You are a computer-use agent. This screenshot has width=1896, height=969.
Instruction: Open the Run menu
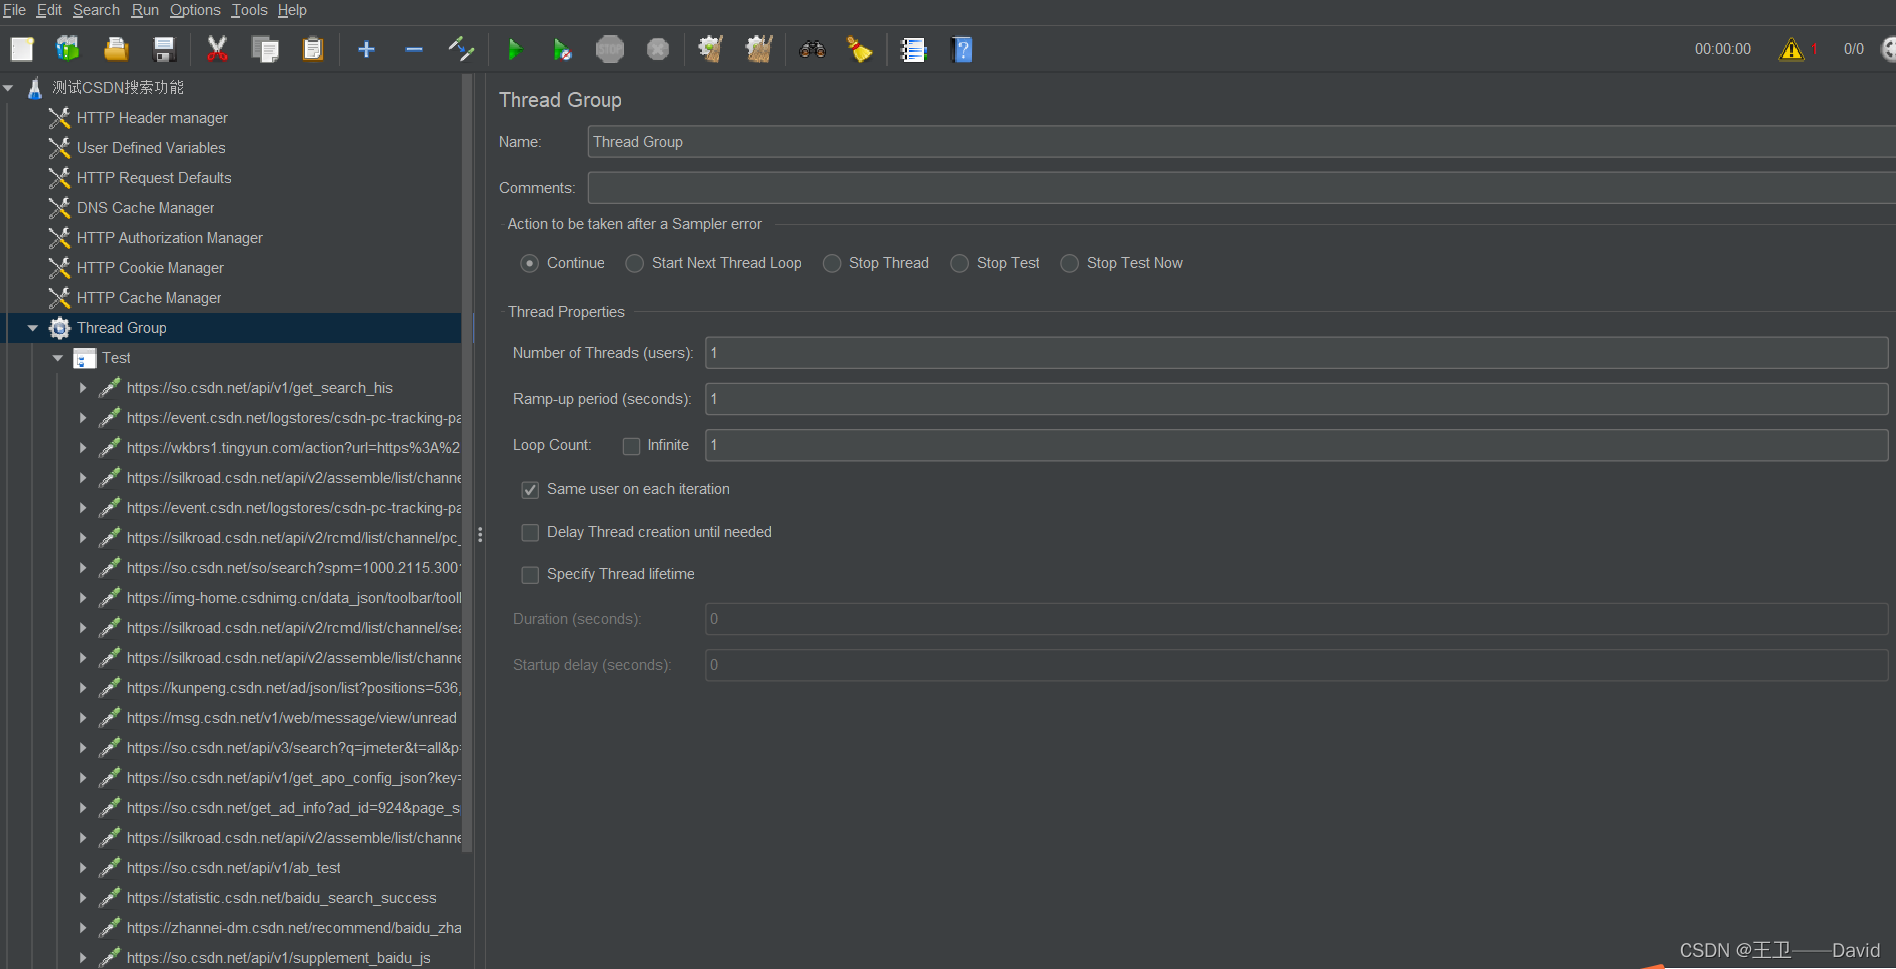coord(145,10)
